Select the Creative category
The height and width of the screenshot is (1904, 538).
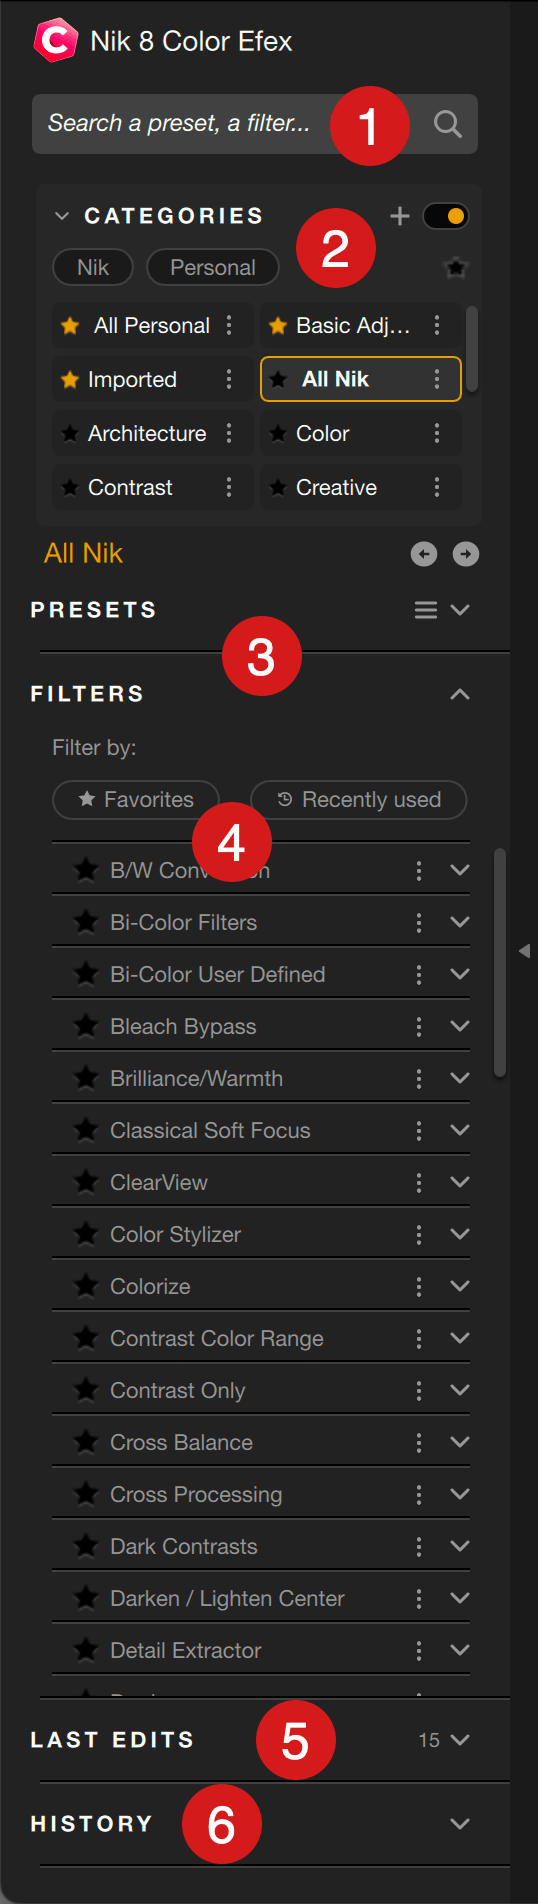336,487
